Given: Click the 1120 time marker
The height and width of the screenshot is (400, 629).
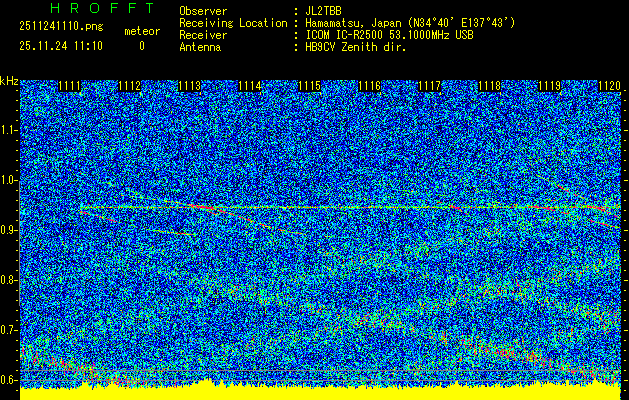Looking at the screenshot, I should (x=609, y=87).
